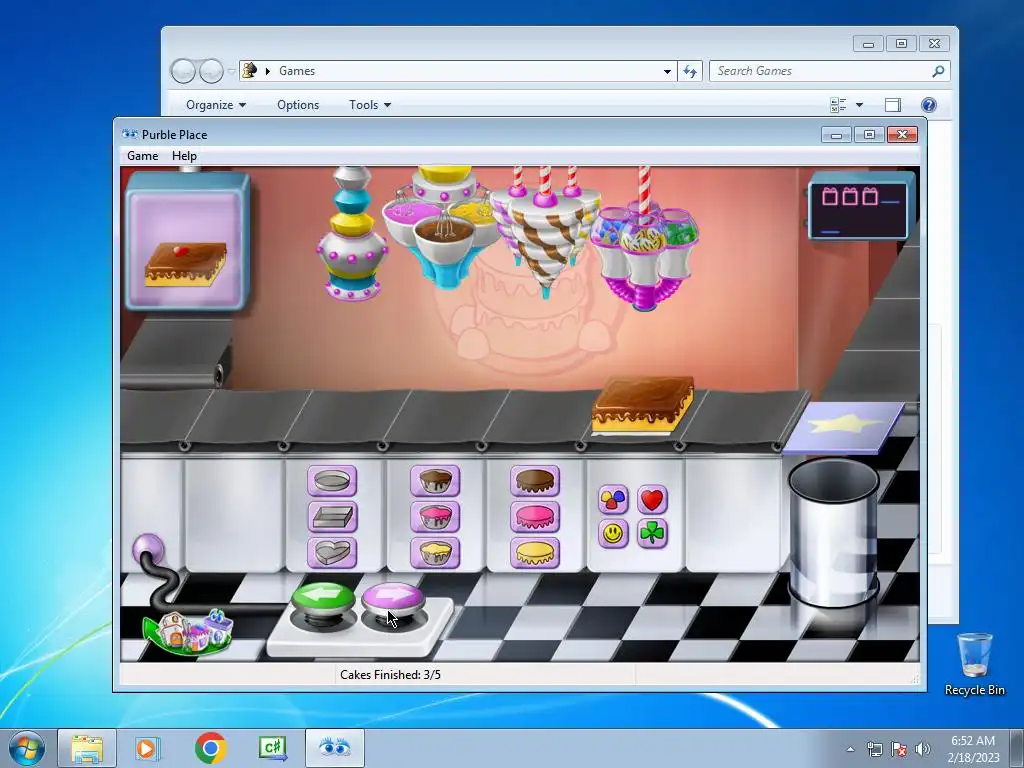The width and height of the screenshot is (1024, 768).
Task: Click the Purble Place taskbar button
Action: point(334,748)
